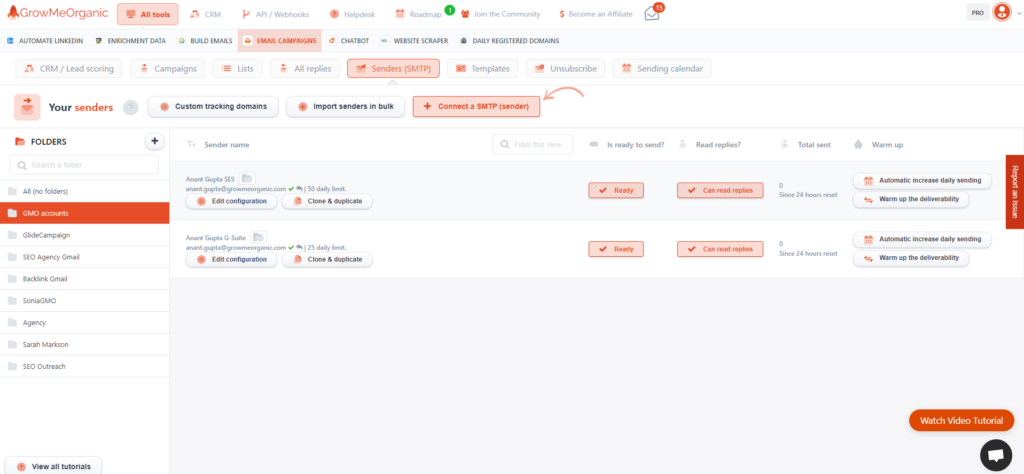The width and height of the screenshot is (1024, 474).
Task: Select the Email Campaigns tool tab
Action: (x=280, y=40)
